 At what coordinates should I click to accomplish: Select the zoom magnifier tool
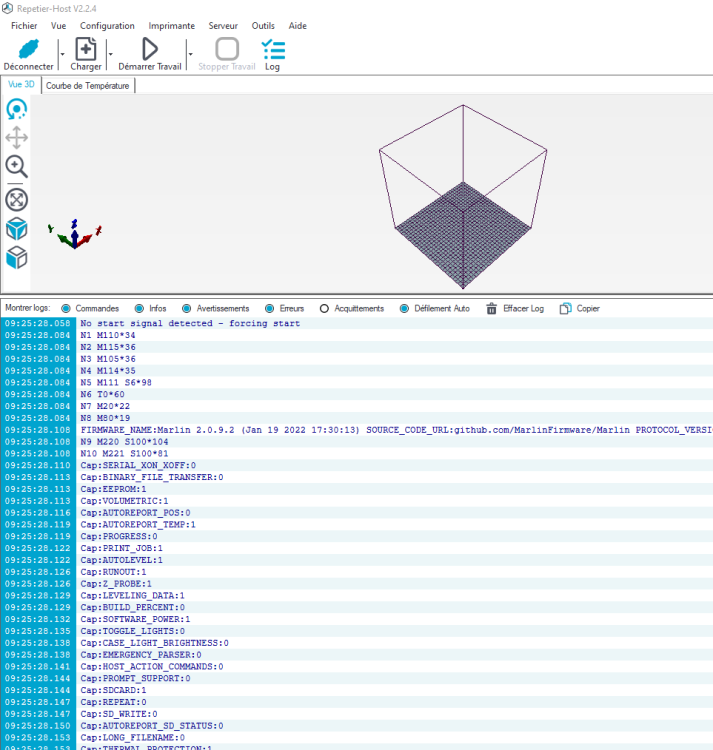pyautogui.click(x=17, y=167)
